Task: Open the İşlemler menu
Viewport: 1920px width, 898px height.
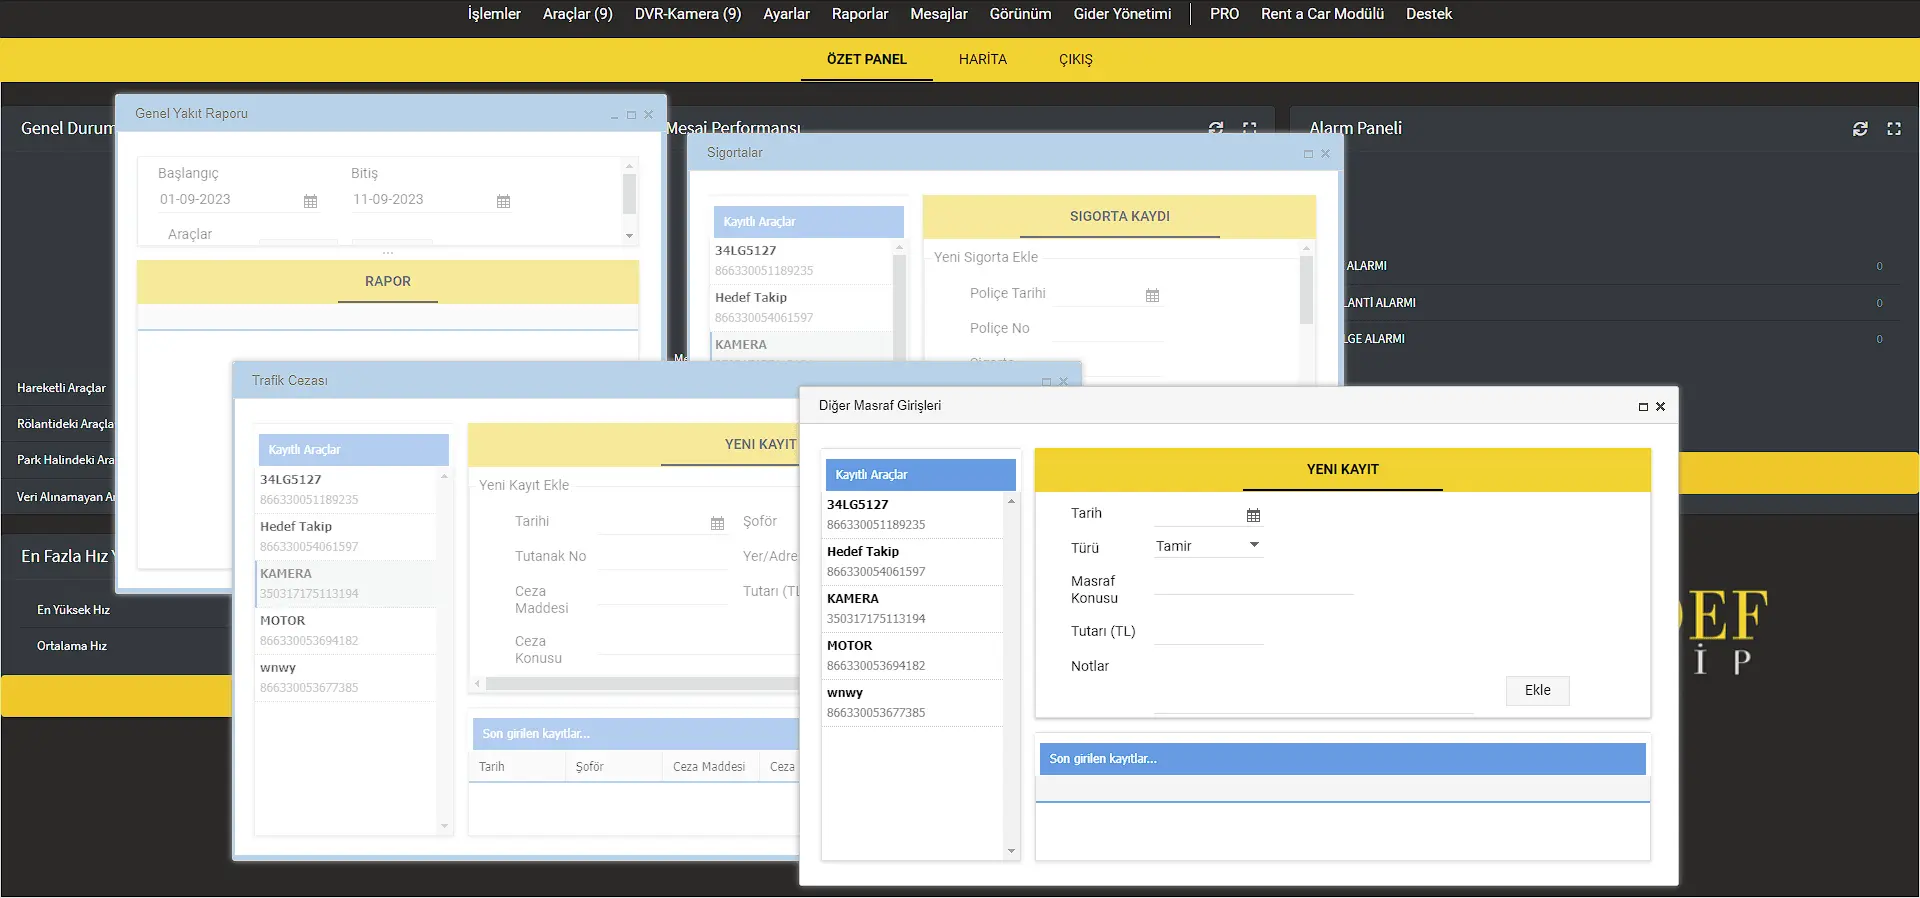Action: [494, 14]
